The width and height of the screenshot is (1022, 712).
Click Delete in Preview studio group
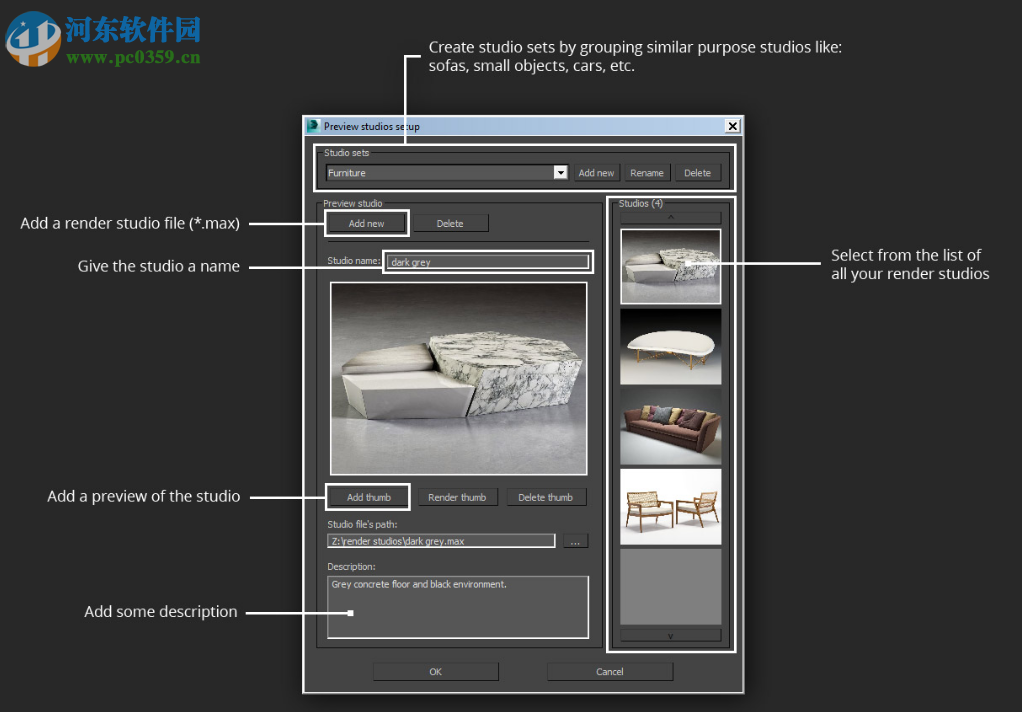(450, 223)
